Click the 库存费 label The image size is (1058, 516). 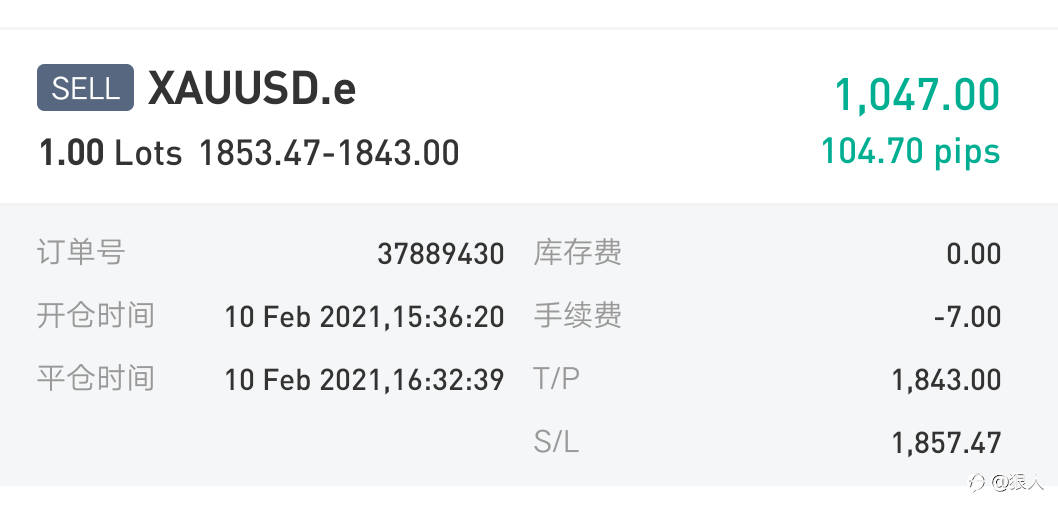[578, 253]
